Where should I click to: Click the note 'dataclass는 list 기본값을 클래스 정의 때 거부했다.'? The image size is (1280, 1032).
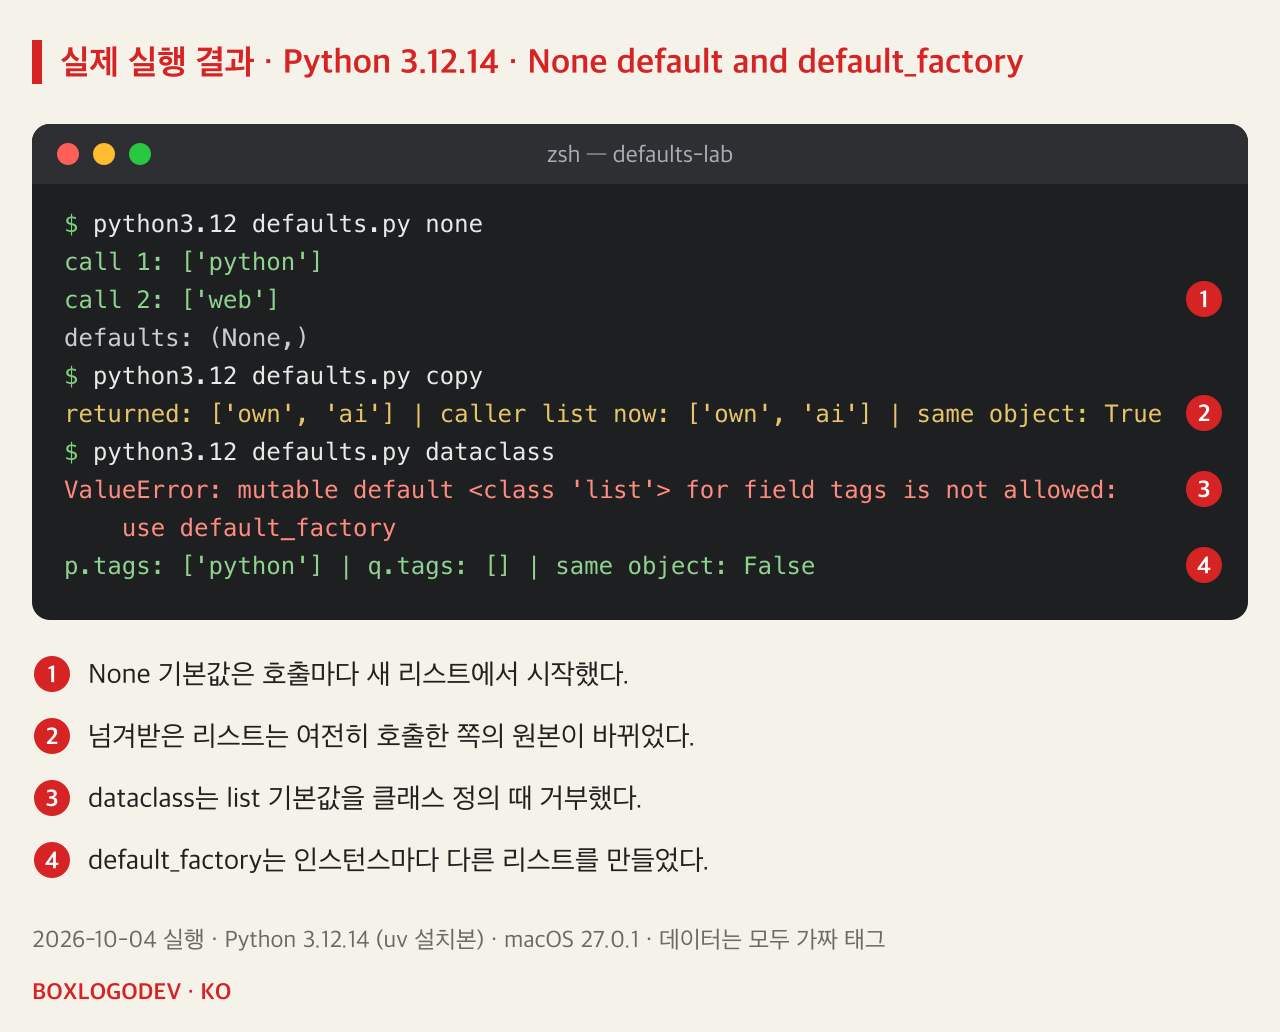pos(365,798)
